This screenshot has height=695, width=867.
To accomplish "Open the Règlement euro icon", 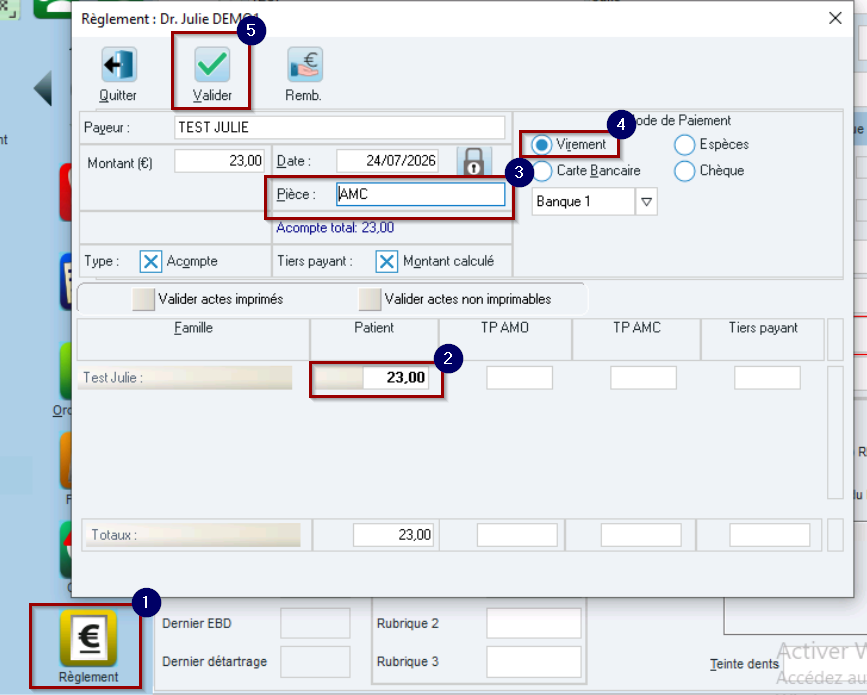I will click(88, 637).
